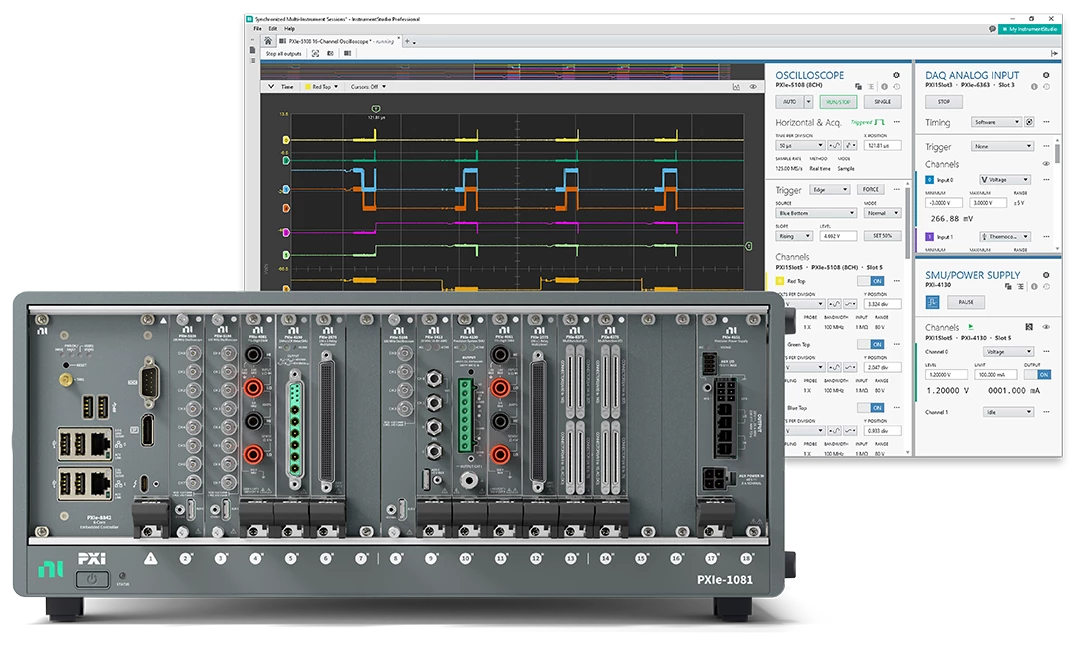Click the RUN/STOP button
Viewport: 1080px width, 646px height.
click(838, 102)
